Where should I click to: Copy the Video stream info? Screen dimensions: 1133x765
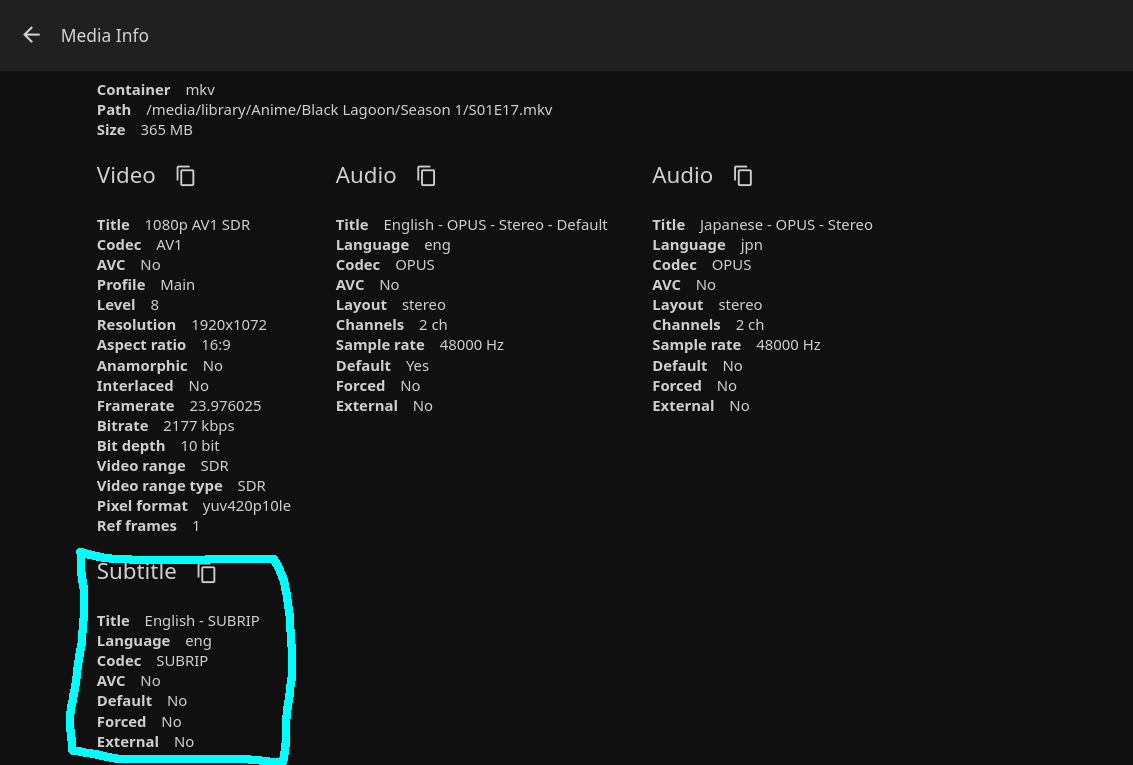(186, 176)
